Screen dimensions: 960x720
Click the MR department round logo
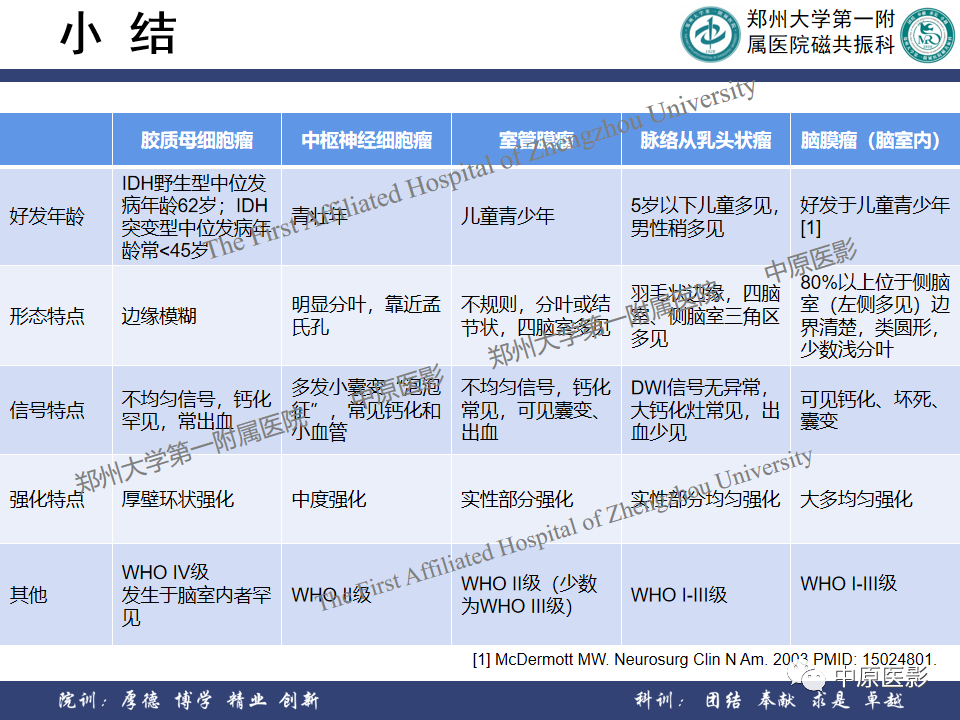click(928, 35)
